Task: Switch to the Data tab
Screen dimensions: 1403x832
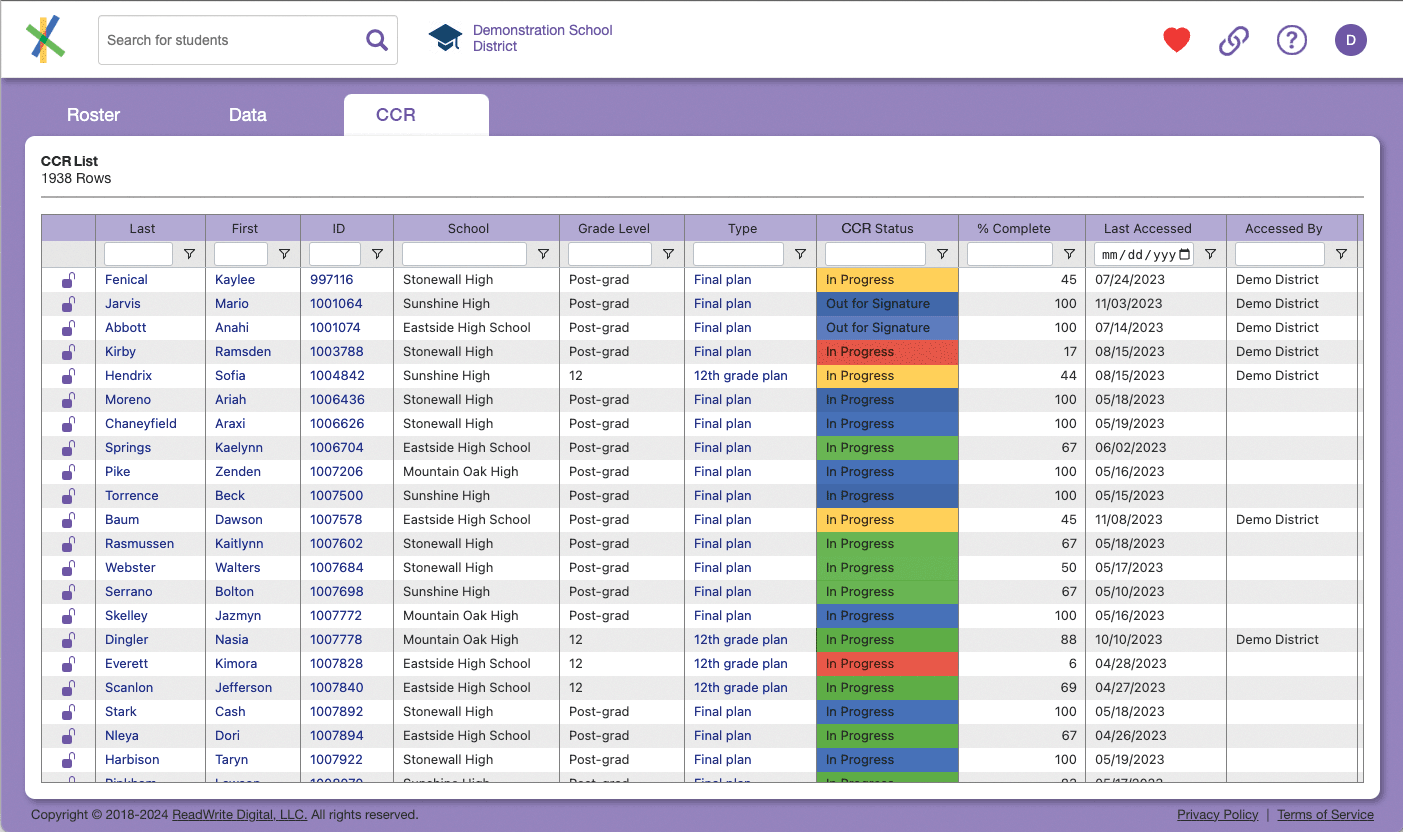Action: coord(247,115)
